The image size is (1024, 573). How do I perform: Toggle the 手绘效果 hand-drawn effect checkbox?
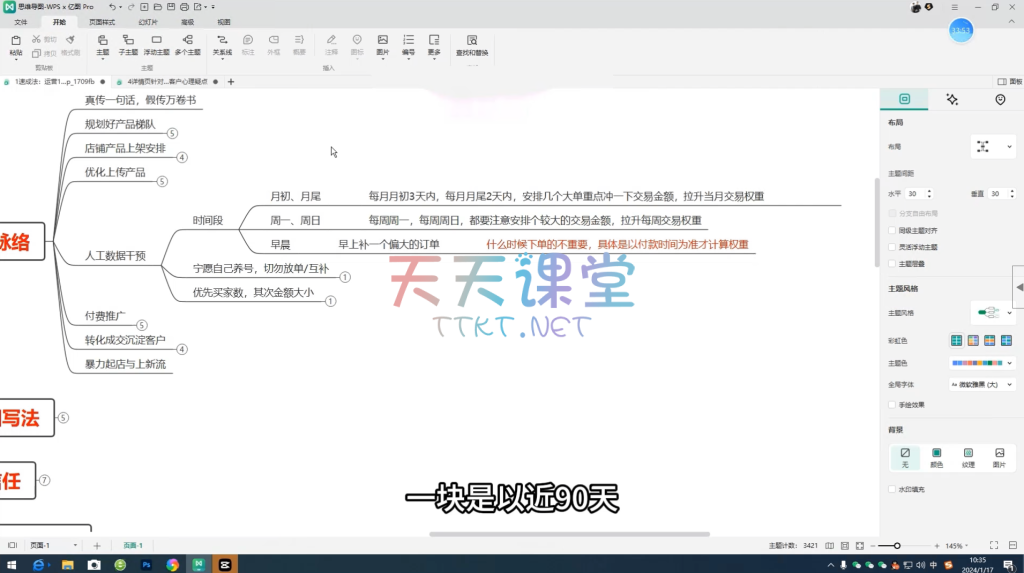[x=892, y=404]
